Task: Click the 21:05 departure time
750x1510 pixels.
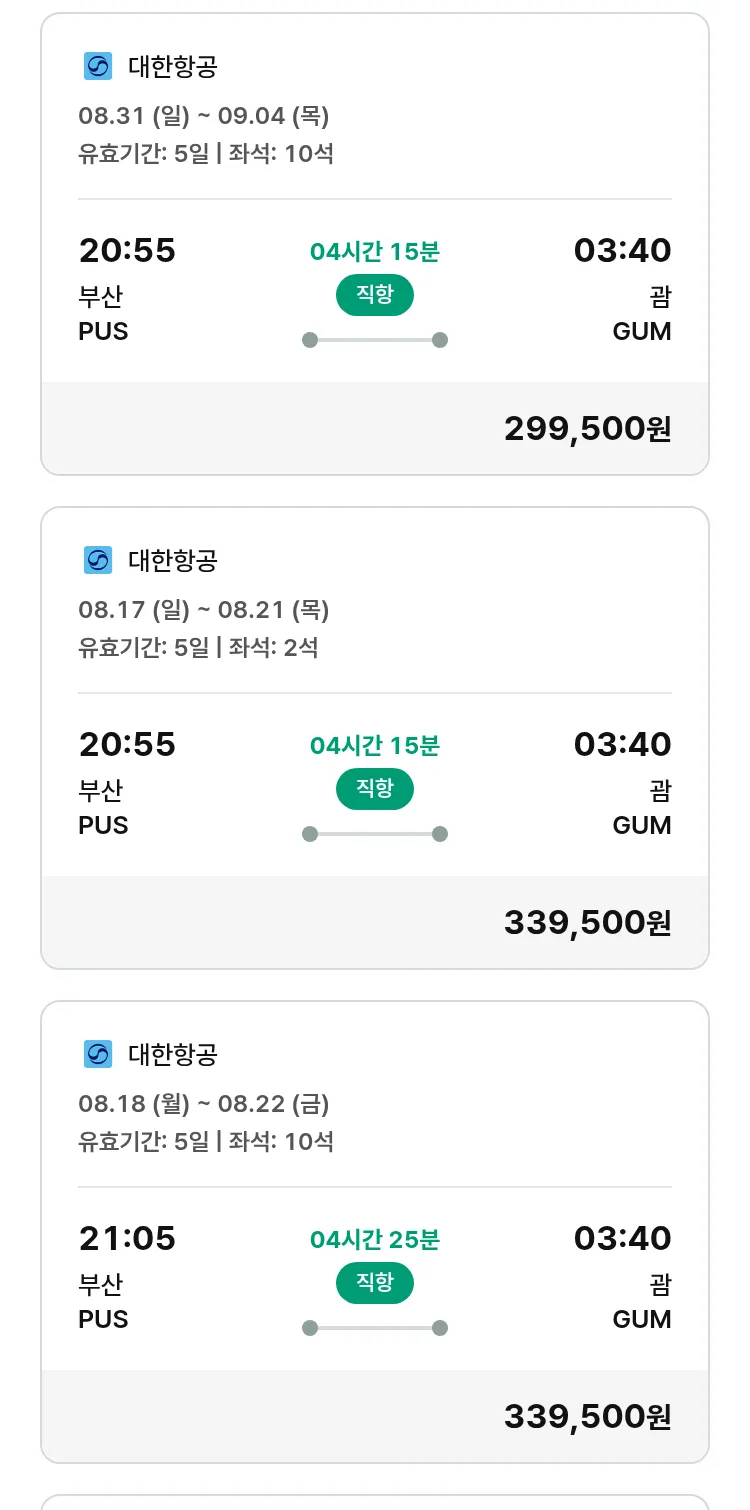Action: tap(127, 1239)
